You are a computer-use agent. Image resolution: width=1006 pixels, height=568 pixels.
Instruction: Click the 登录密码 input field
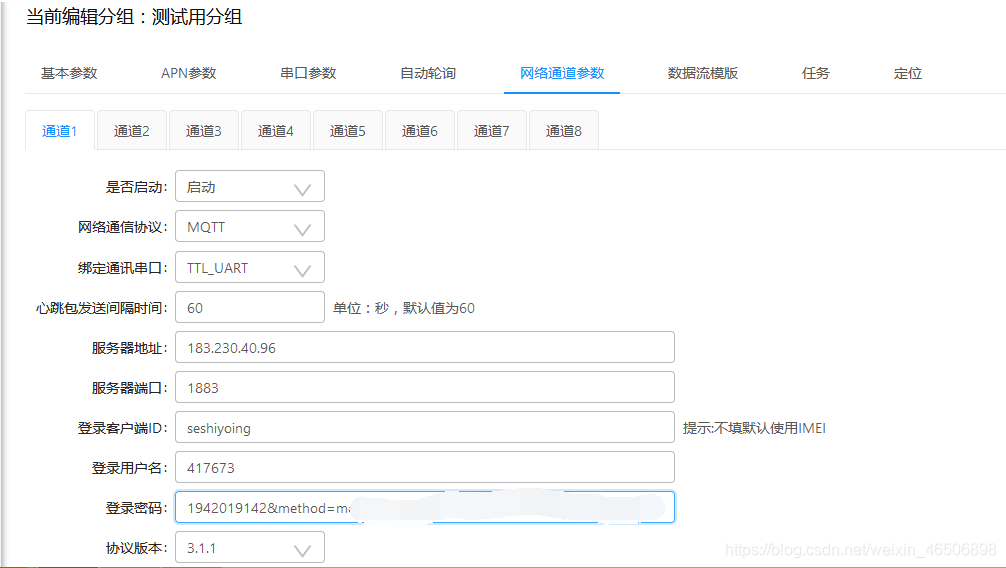click(x=425, y=507)
